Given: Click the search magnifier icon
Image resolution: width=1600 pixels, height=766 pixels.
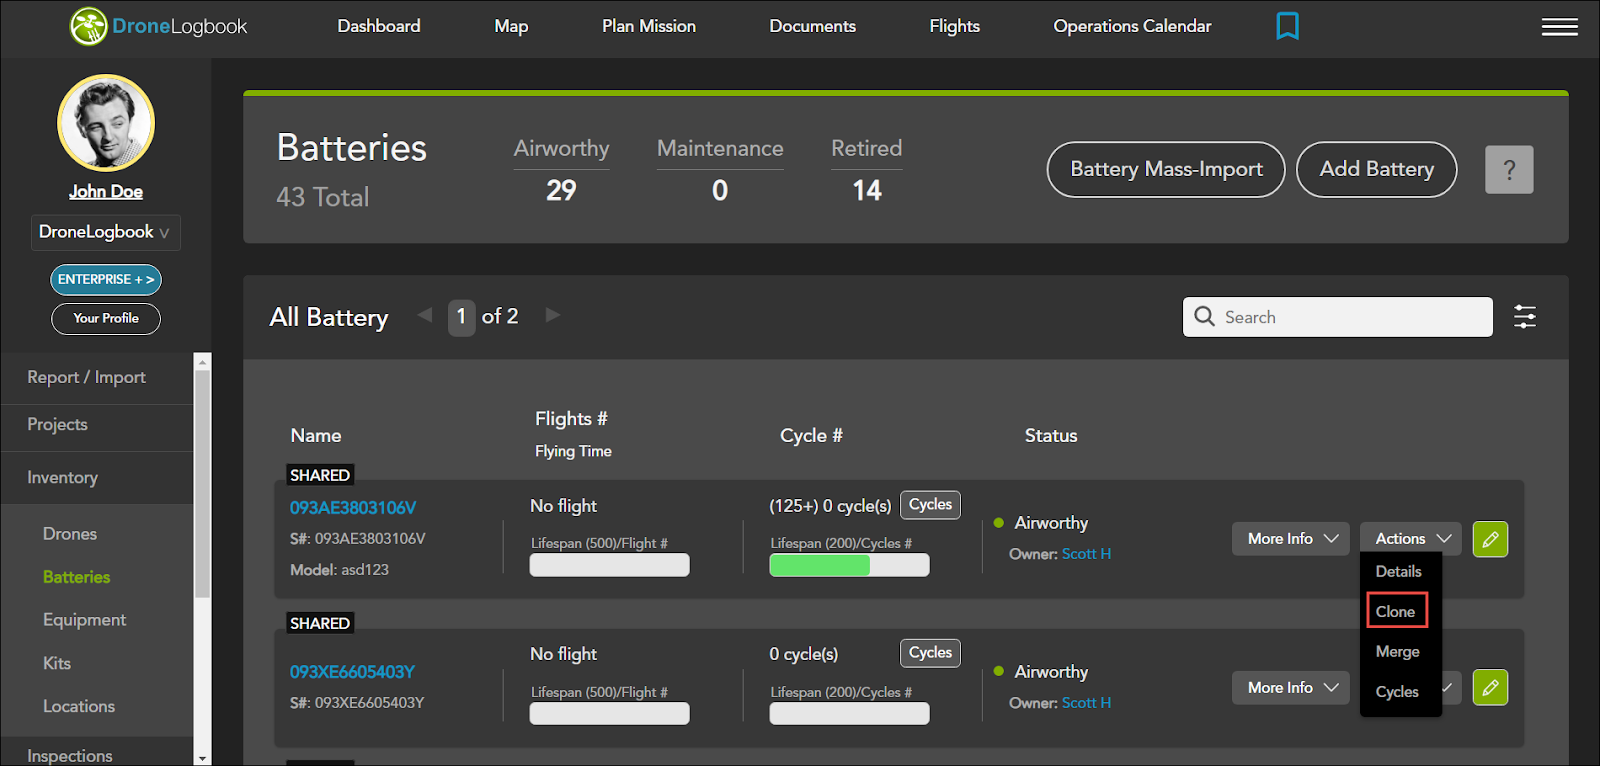Looking at the screenshot, I should [1205, 317].
